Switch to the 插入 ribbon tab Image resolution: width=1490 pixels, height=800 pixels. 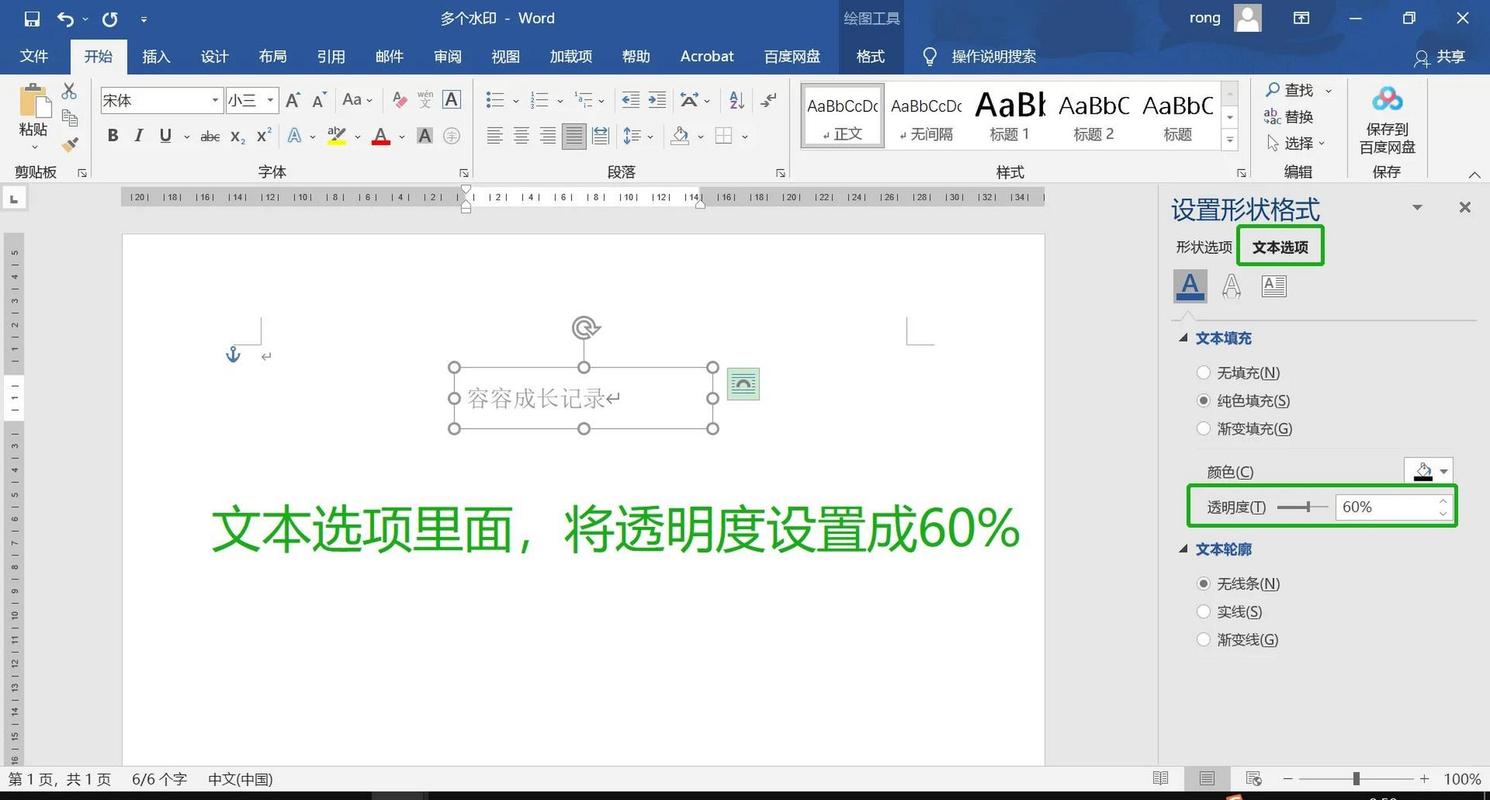(x=157, y=57)
